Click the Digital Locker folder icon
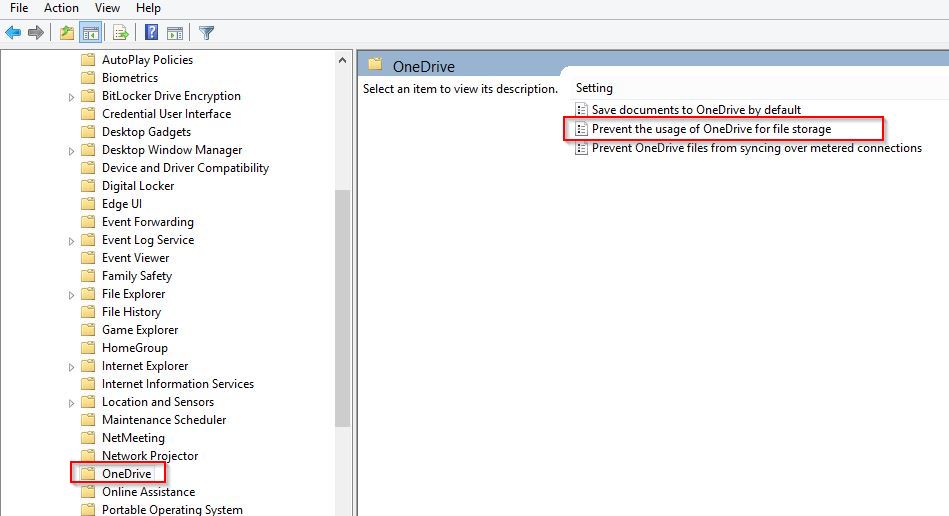Viewport: 949px width, 516px height. [88, 186]
